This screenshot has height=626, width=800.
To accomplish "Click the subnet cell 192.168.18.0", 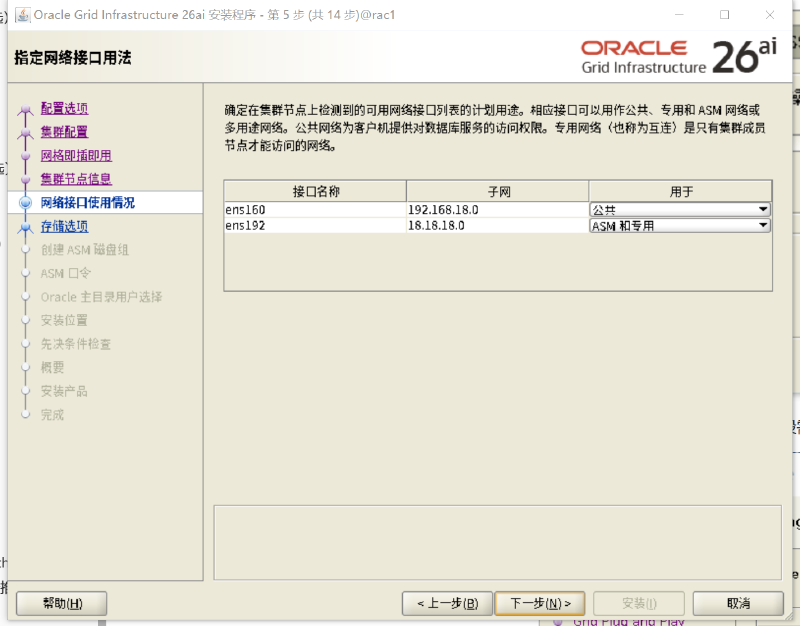I will click(497, 210).
